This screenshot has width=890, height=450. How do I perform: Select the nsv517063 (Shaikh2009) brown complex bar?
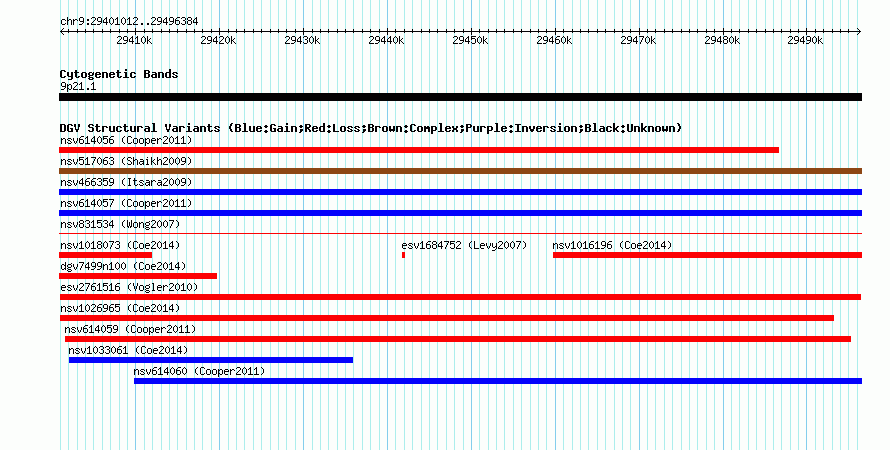pyautogui.click(x=460, y=171)
